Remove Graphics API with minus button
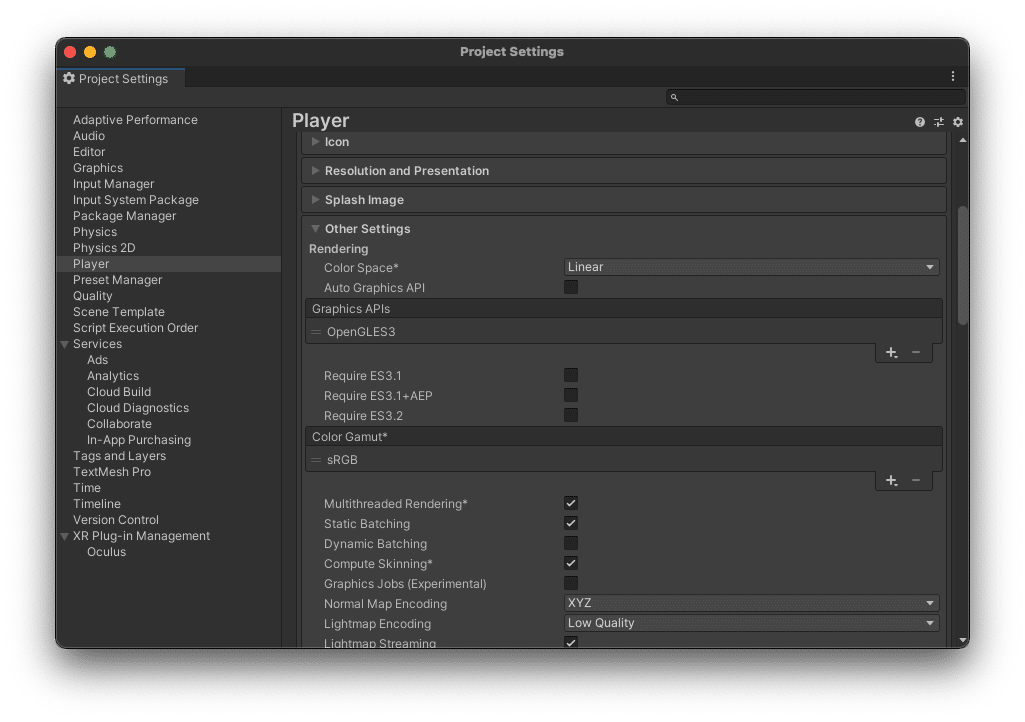 916,352
